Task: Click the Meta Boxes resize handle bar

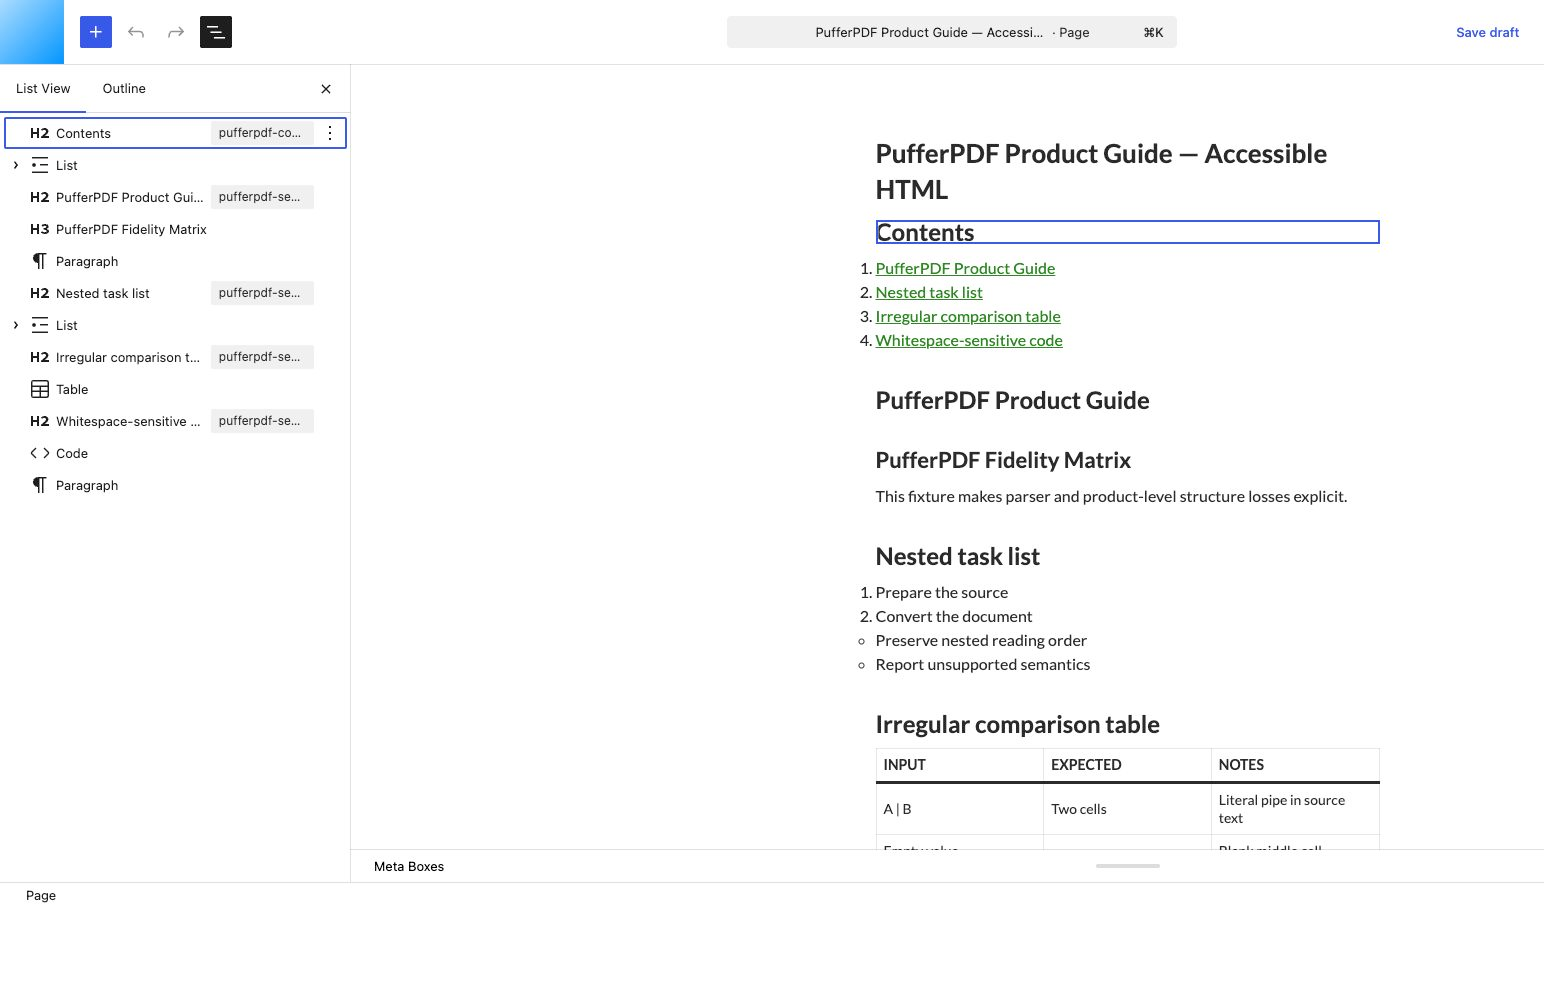Action: [x=1127, y=866]
